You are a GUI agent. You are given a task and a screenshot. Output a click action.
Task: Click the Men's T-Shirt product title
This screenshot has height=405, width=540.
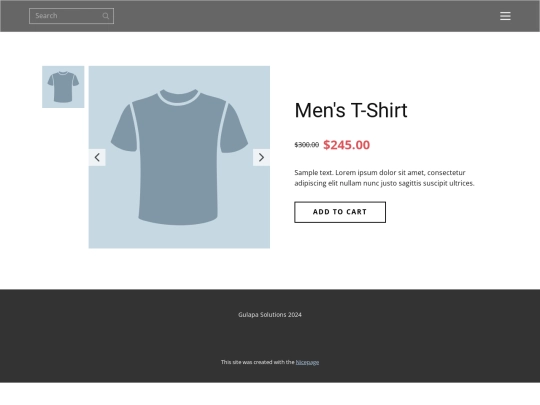pyautogui.click(x=351, y=111)
